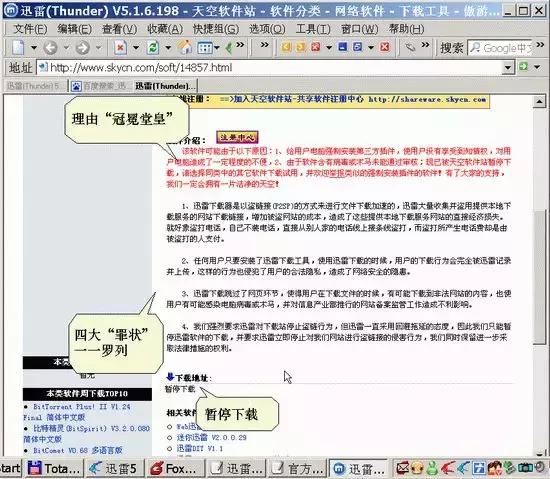The image size is (550, 479).
Task: Switch to the 百度搜索 tab
Action: [x=100, y=86]
